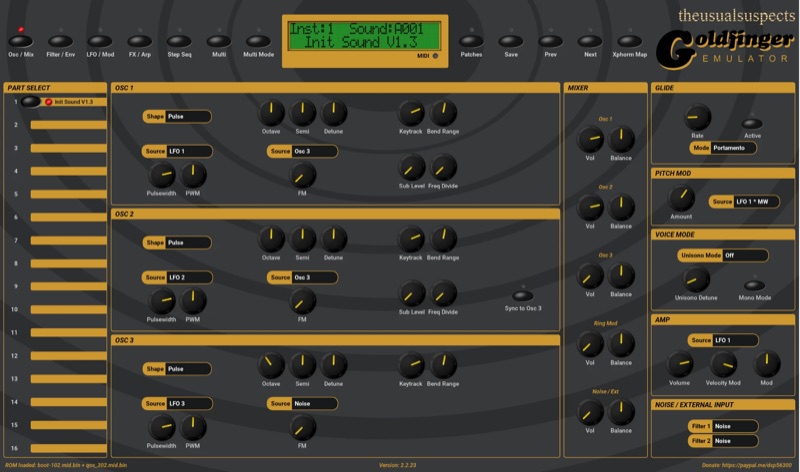Viewport: 800px width, 472px height.
Task: Toggle Mono Mode in Voice Mode
Action: tap(755, 285)
